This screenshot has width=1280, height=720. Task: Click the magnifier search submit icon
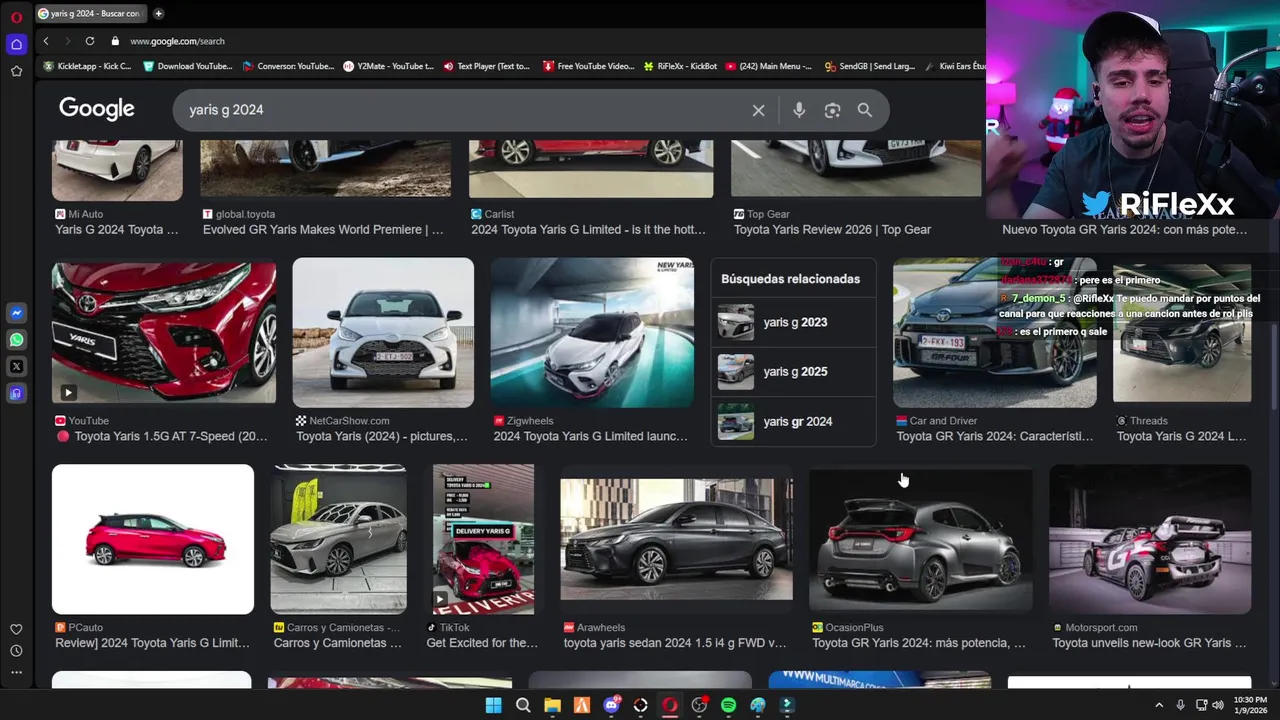pyautogui.click(x=865, y=110)
